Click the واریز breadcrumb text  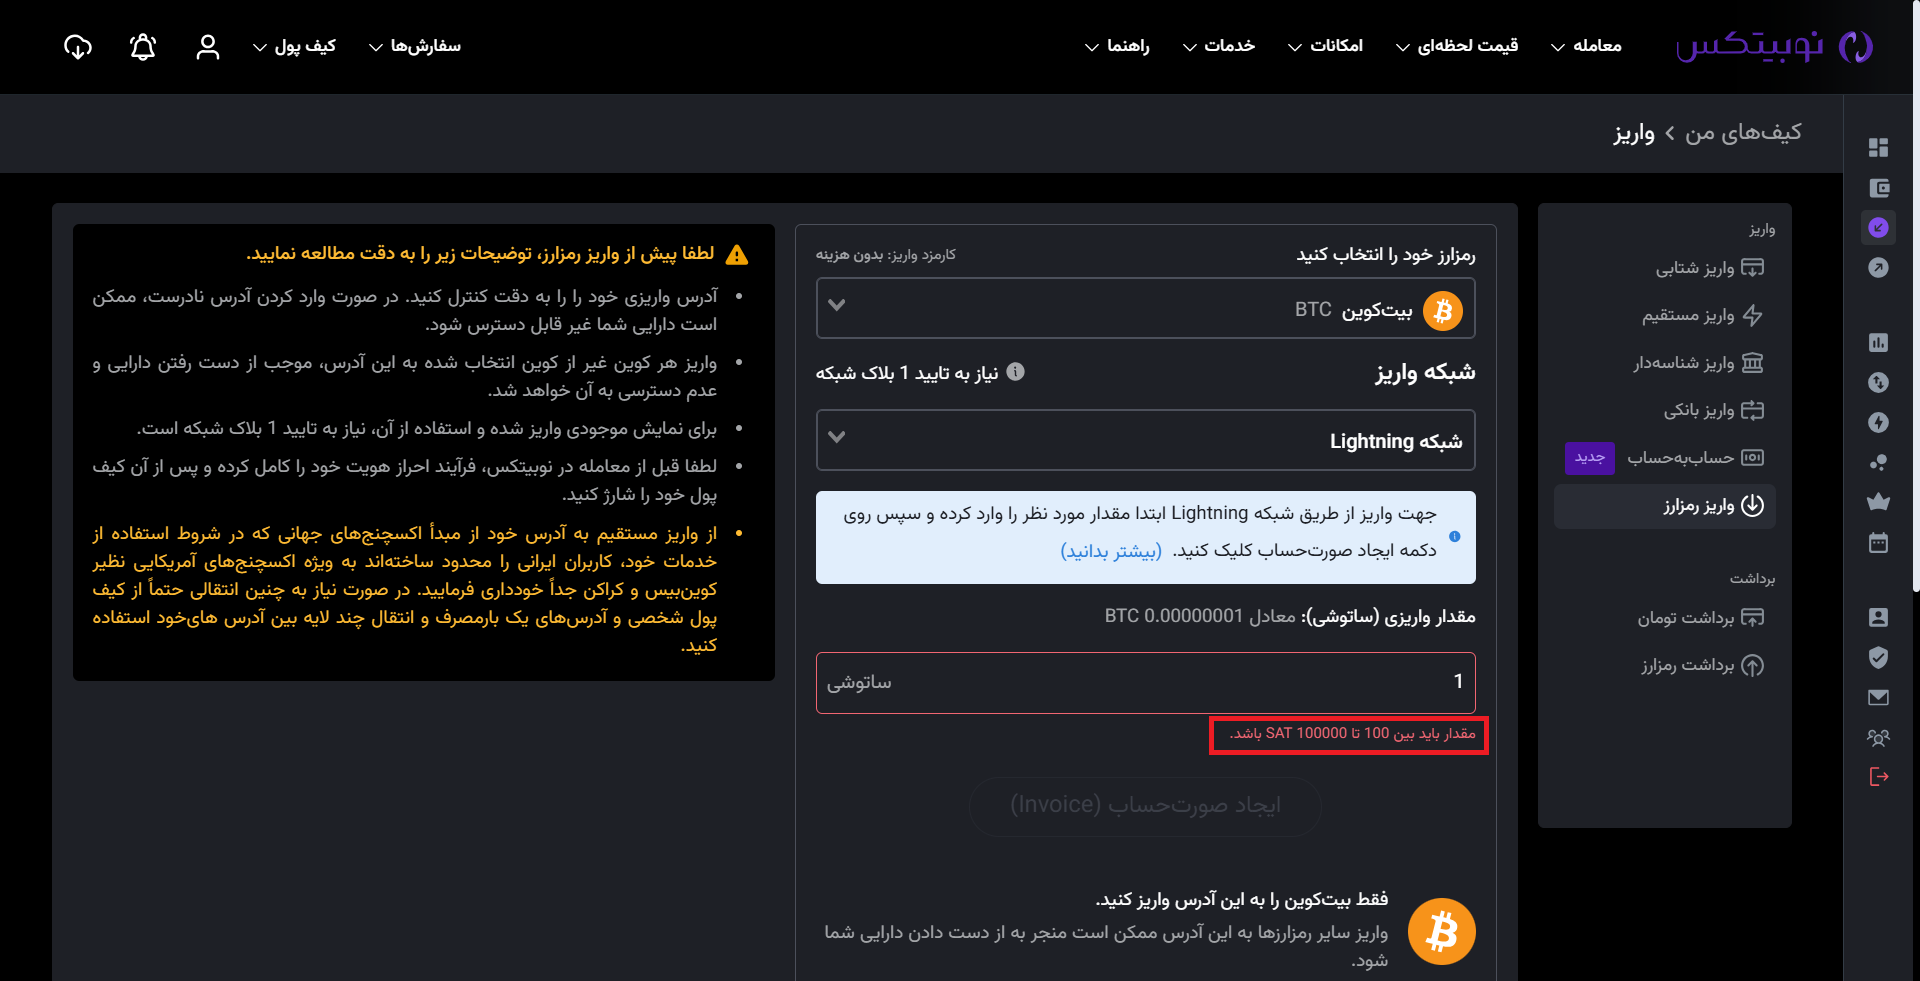pos(1634,133)
